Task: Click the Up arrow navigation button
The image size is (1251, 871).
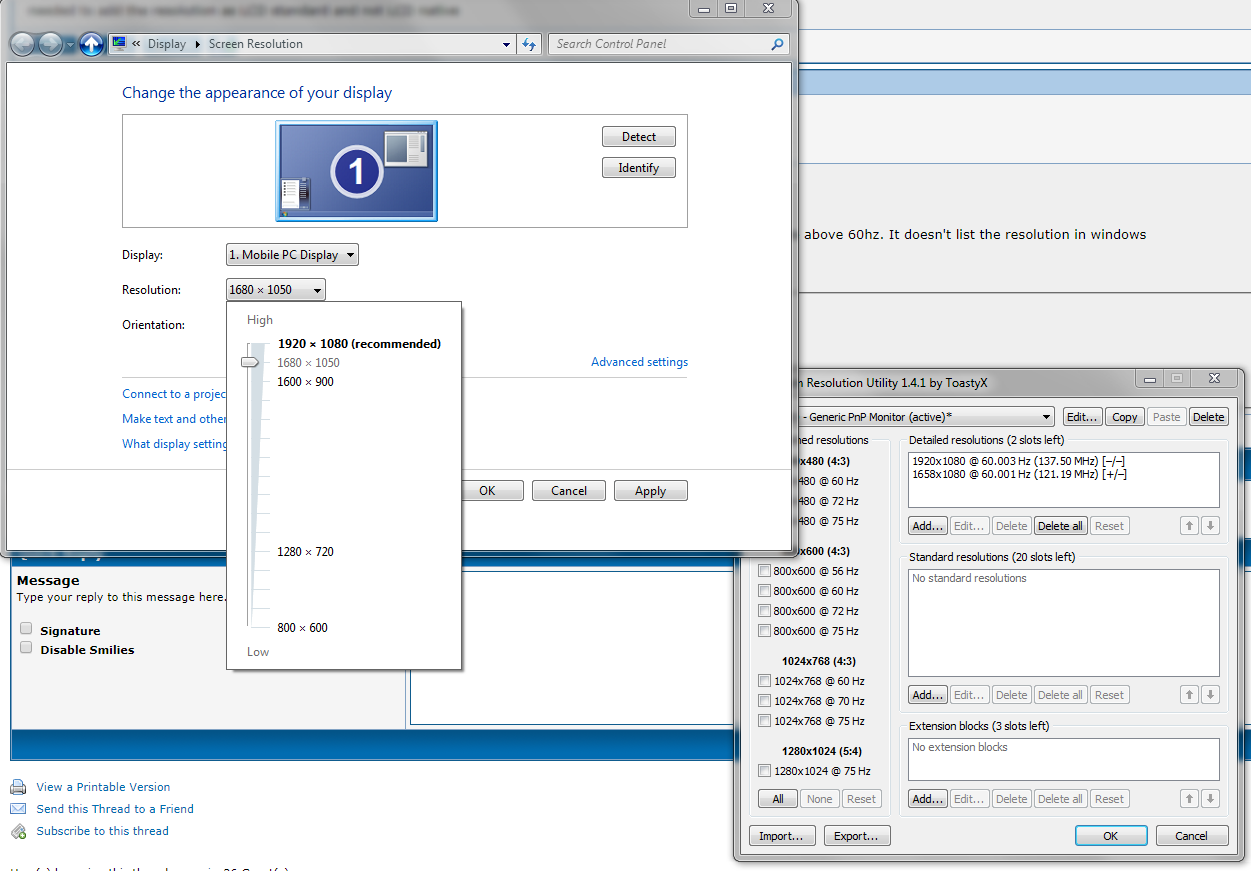Action: click(91, 44)
